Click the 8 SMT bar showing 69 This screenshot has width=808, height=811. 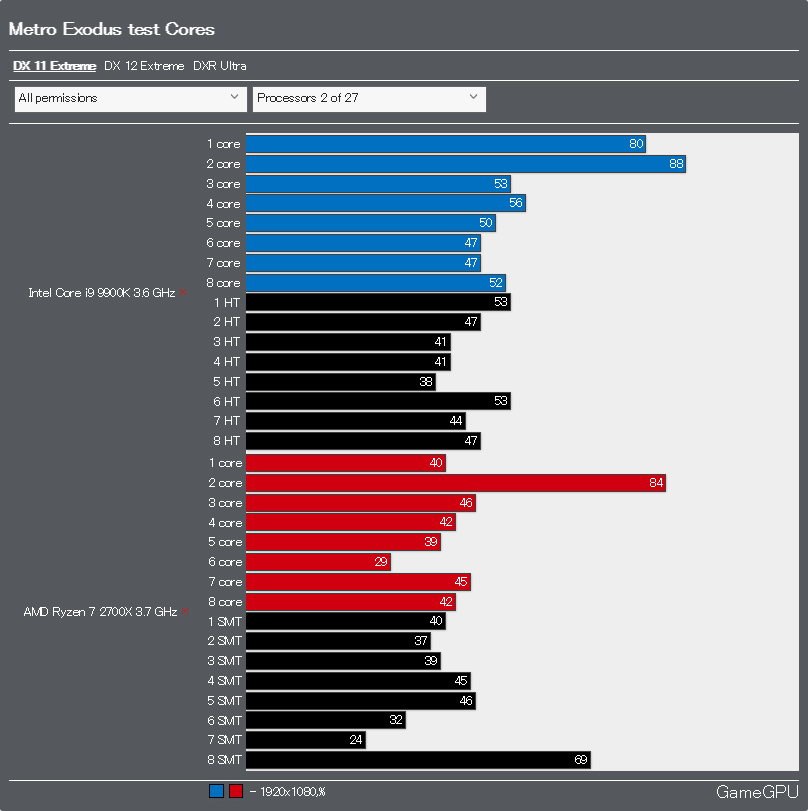pyautogui.click(x=418, y=760)
